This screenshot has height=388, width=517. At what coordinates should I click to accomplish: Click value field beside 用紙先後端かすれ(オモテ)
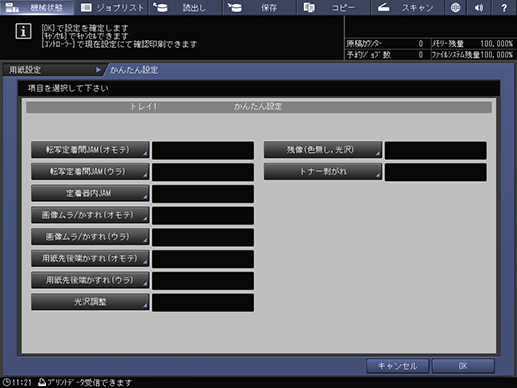pyautogui.click(x=203, y=259)
